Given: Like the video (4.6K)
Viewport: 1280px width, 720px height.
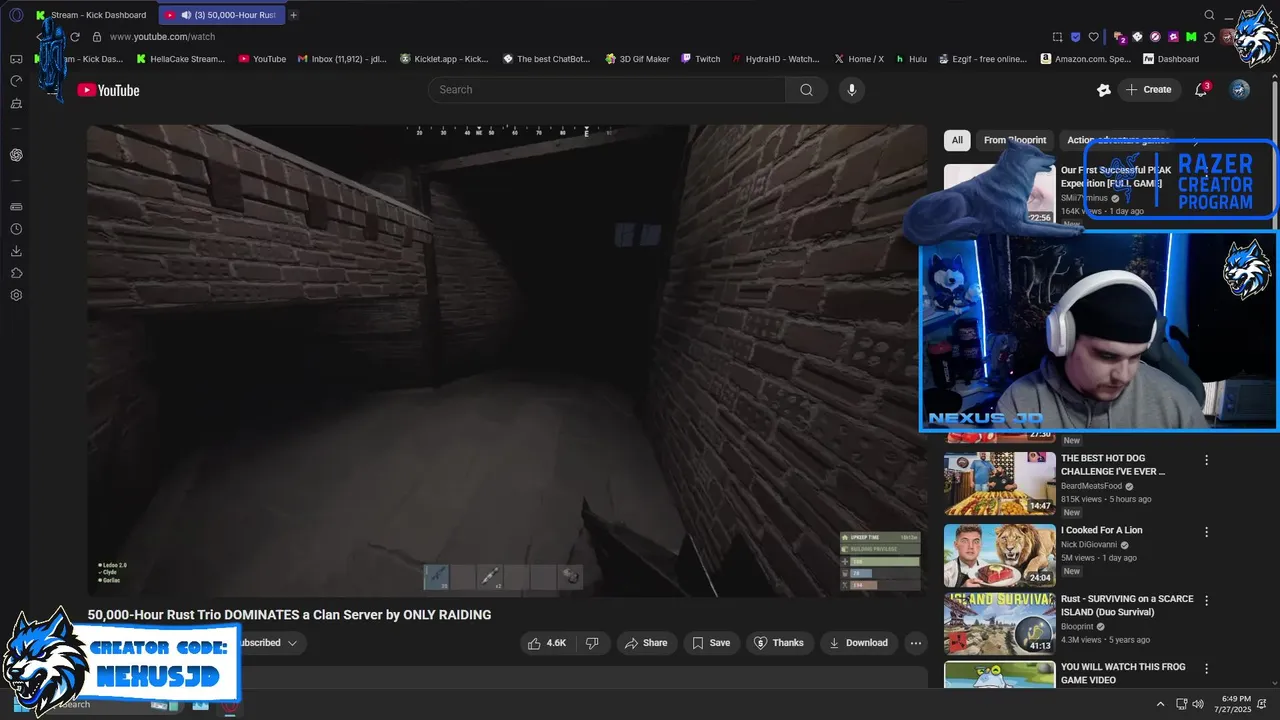Looking at the screenshot, I should click(547, 643).
